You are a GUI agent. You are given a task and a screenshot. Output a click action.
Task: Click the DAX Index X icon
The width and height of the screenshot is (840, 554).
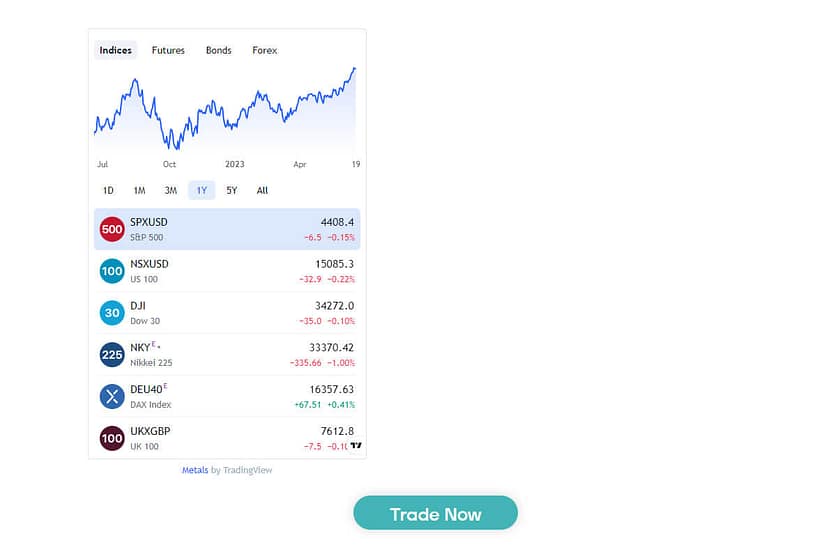click(x=112, y=396)
